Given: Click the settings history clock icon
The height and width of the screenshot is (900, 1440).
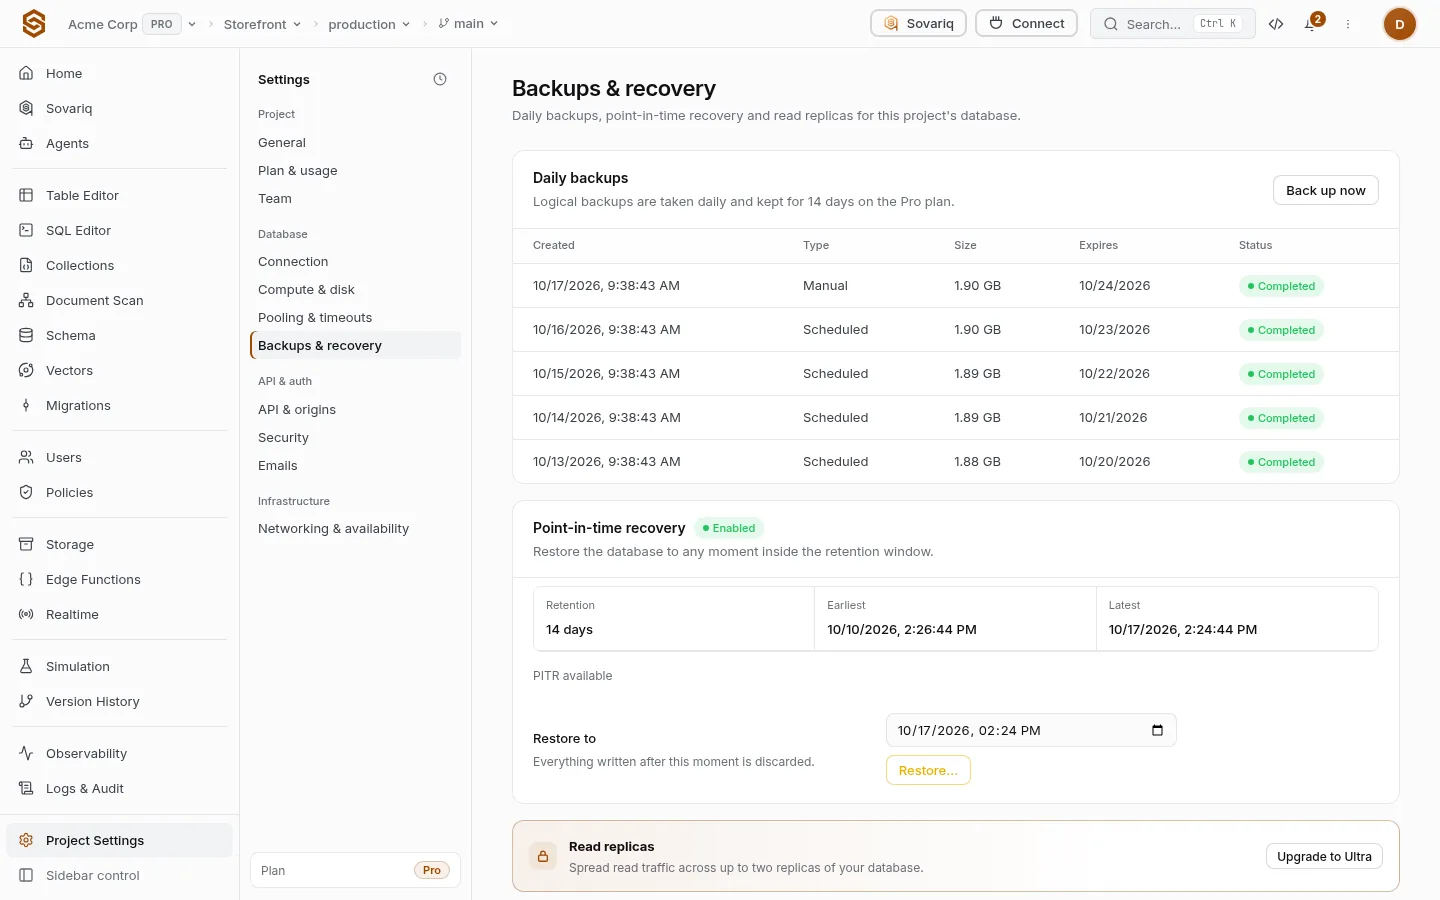Looking at the screenshot, I should pos(440,79).
